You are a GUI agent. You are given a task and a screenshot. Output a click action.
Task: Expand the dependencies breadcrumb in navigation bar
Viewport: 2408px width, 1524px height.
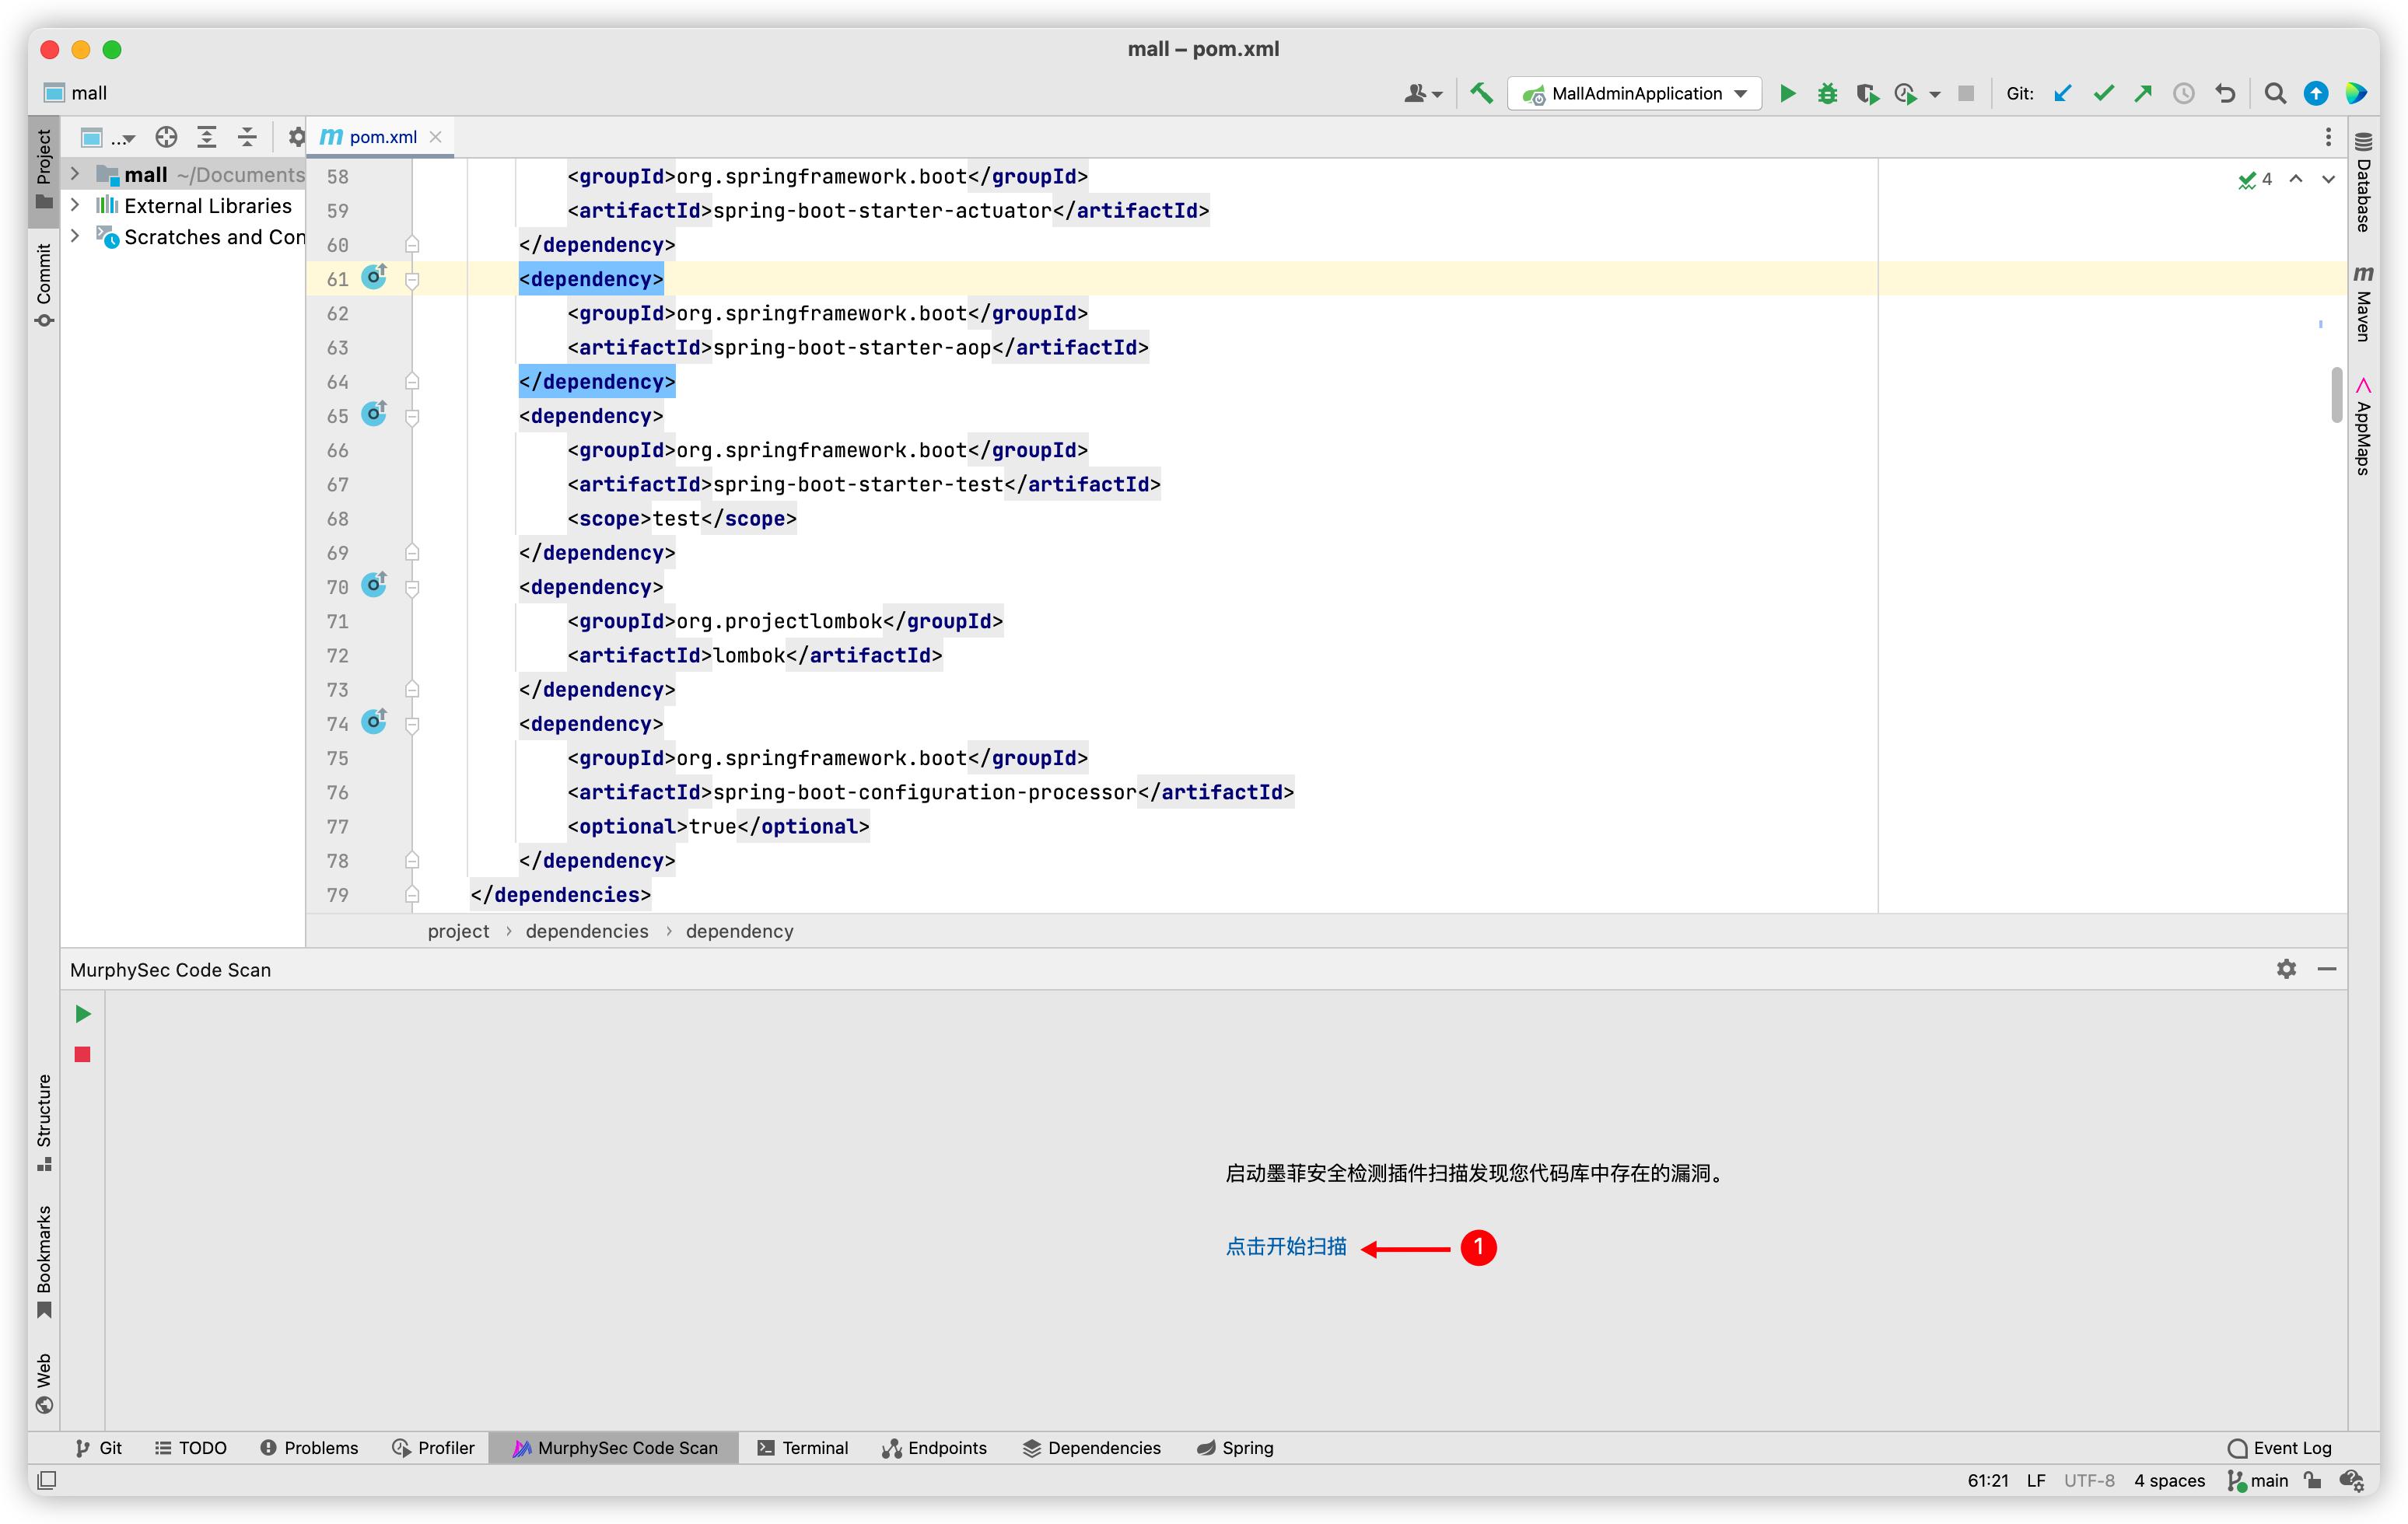(586, 932)
